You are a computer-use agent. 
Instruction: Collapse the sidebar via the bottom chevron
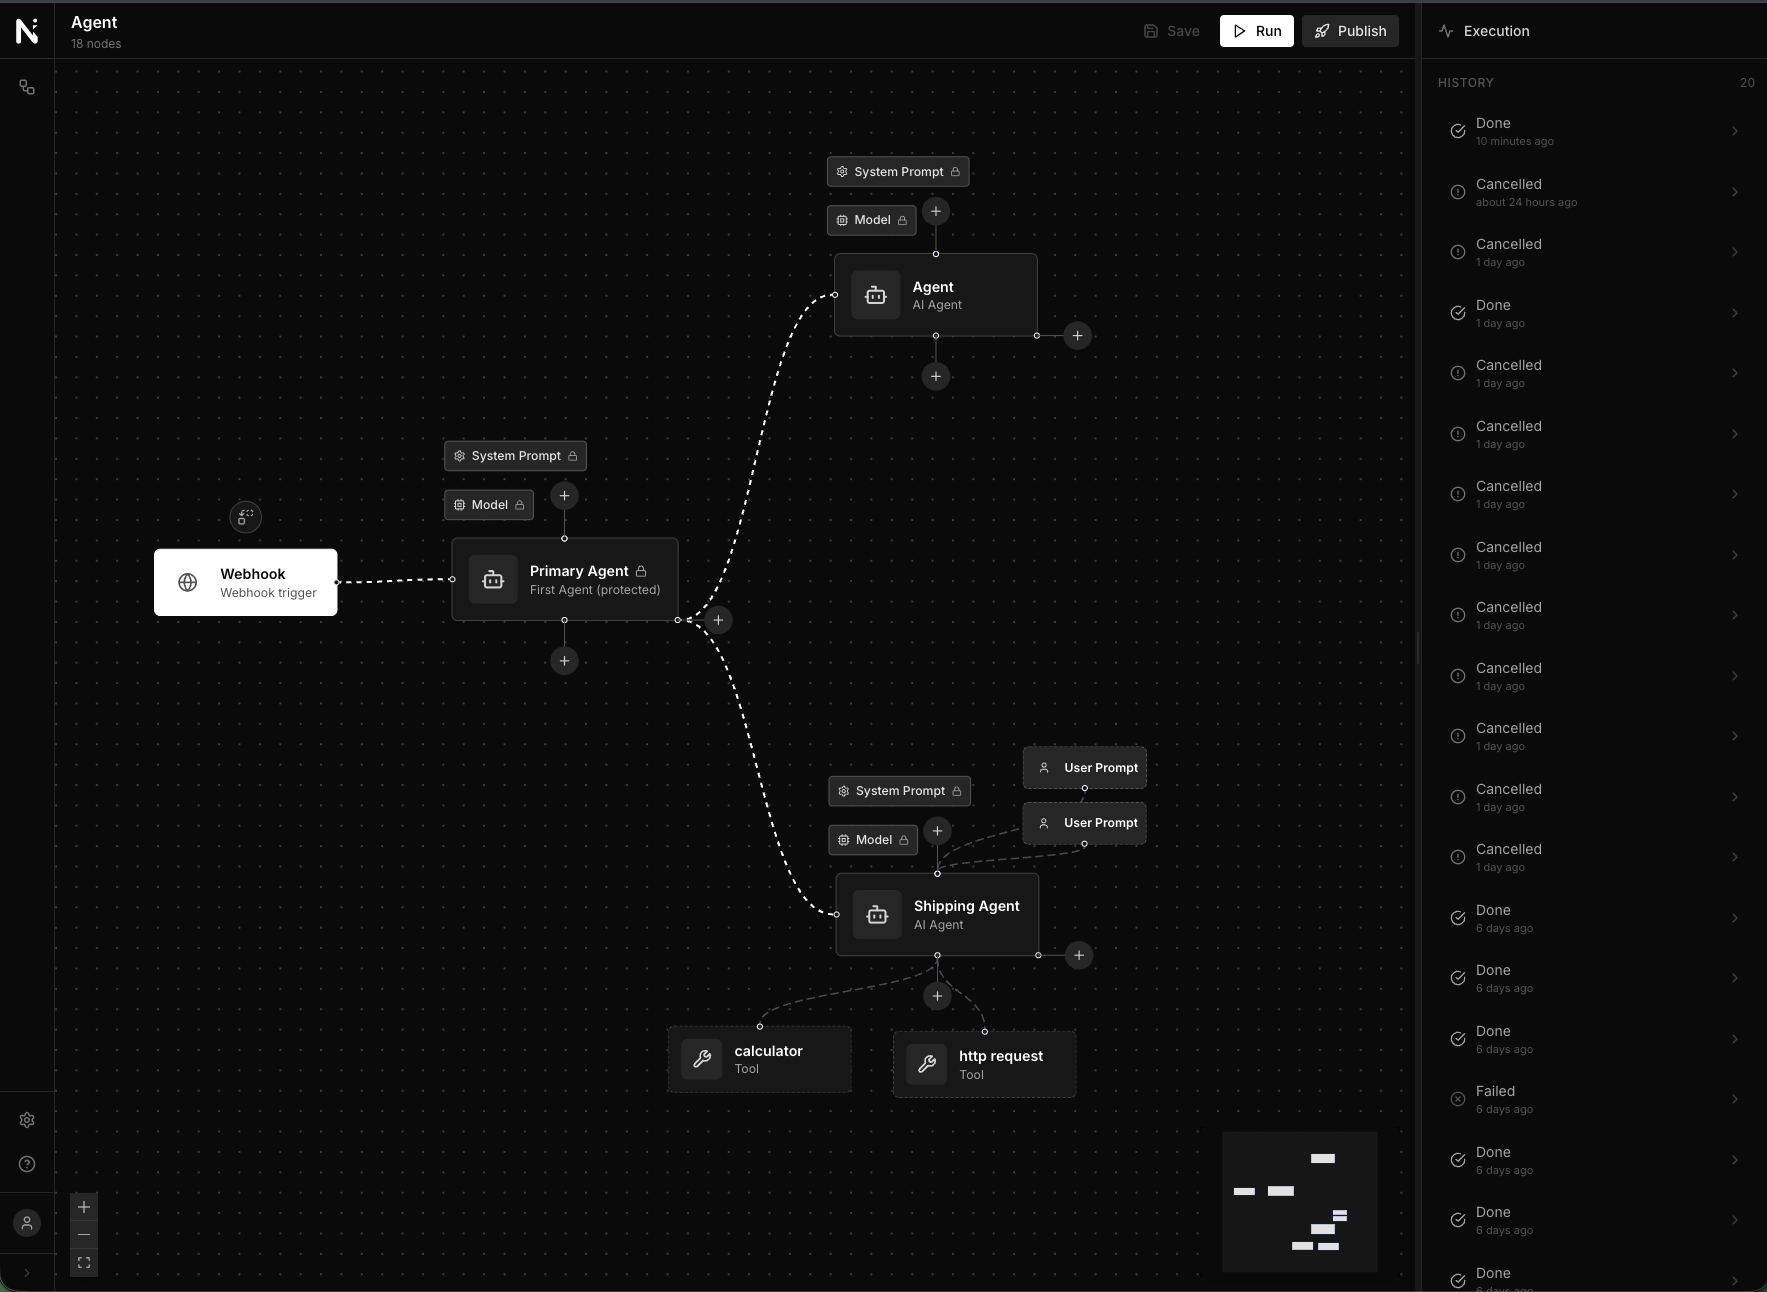[x=26, y=1275]
